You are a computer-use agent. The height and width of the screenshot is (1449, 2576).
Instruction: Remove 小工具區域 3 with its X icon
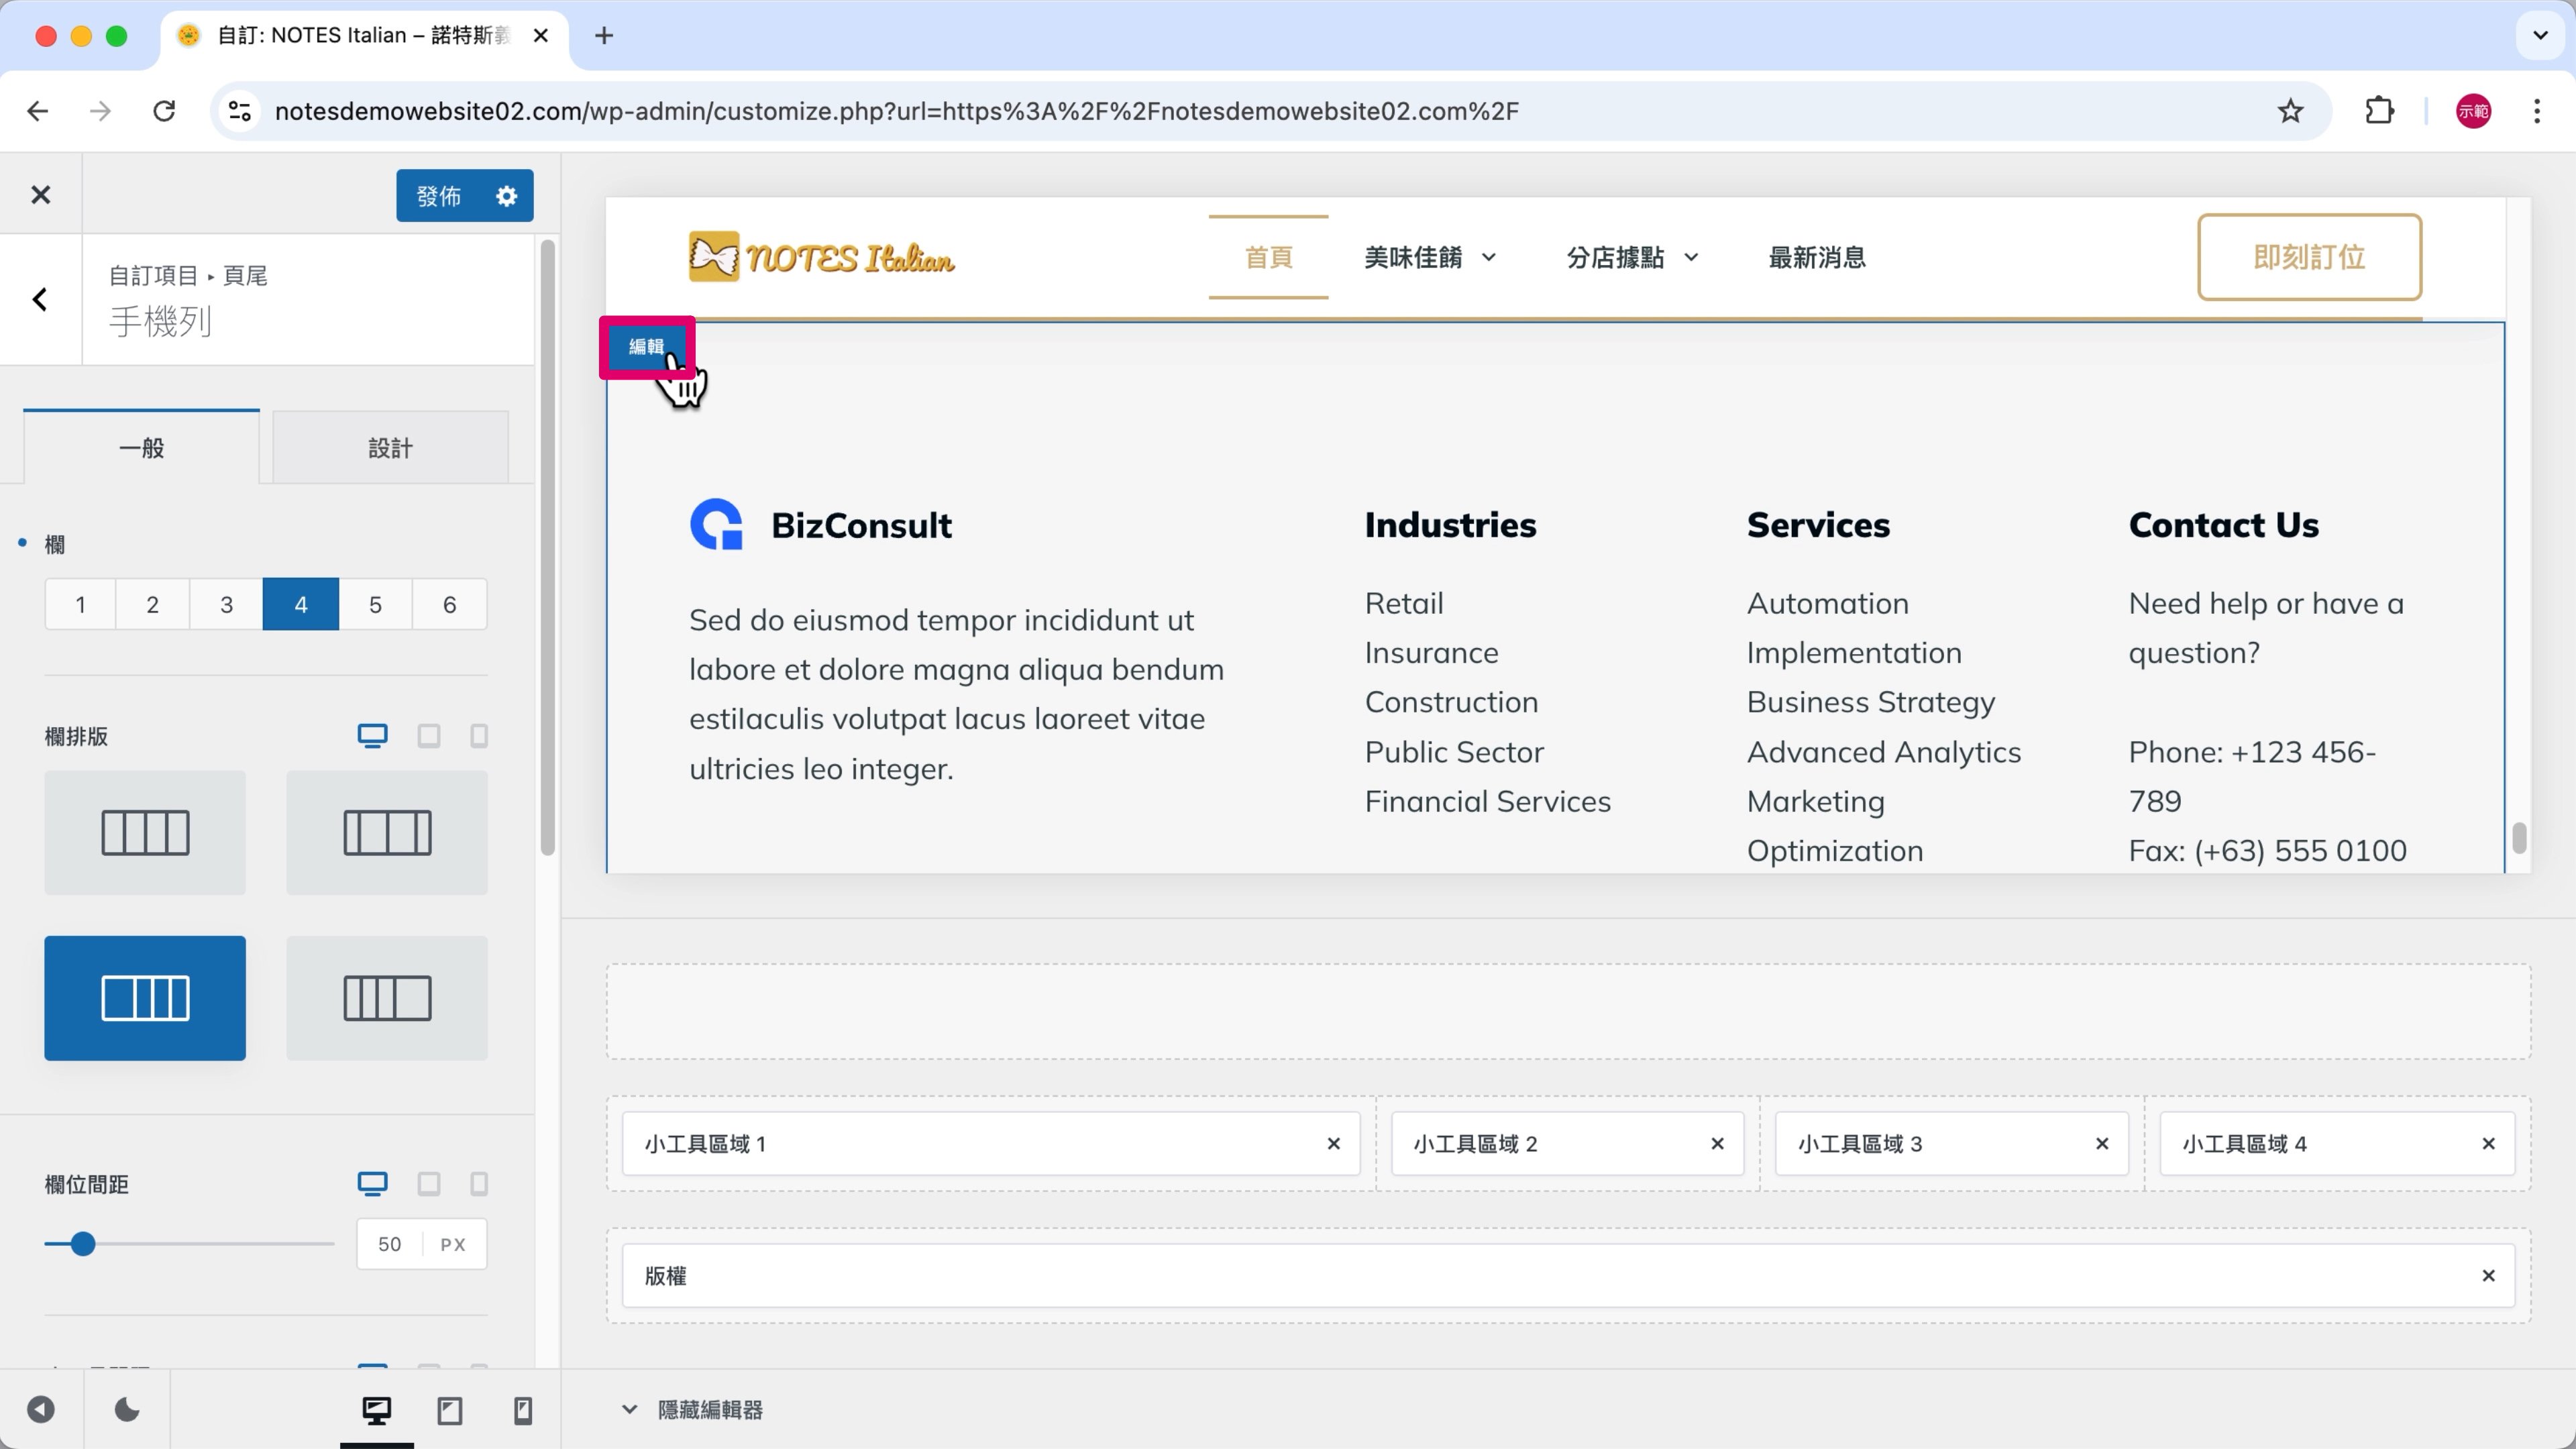2101,1144
